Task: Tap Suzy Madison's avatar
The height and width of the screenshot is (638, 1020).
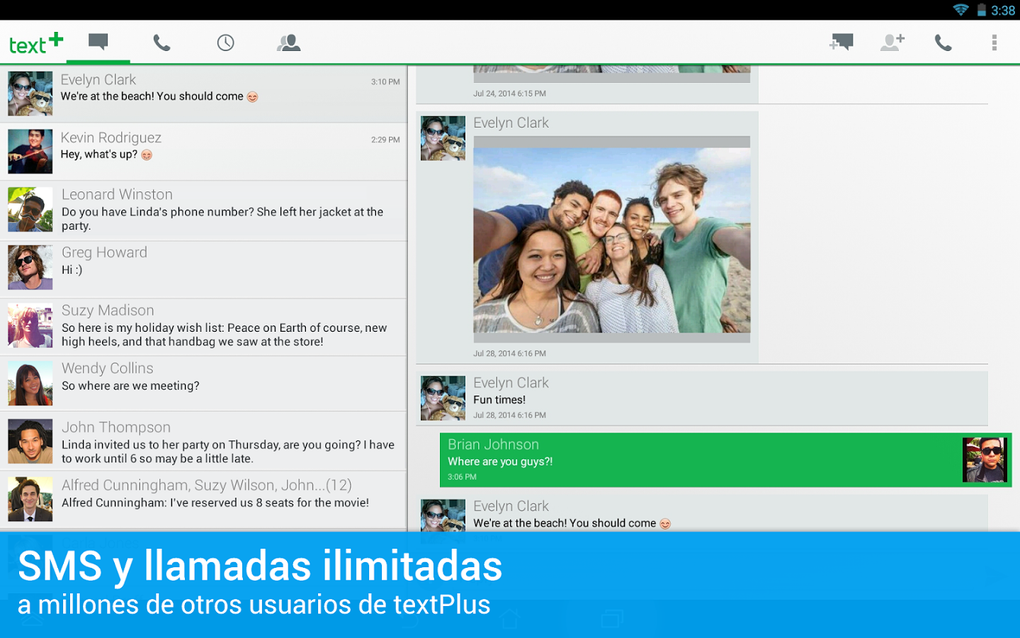Action: 30,326
